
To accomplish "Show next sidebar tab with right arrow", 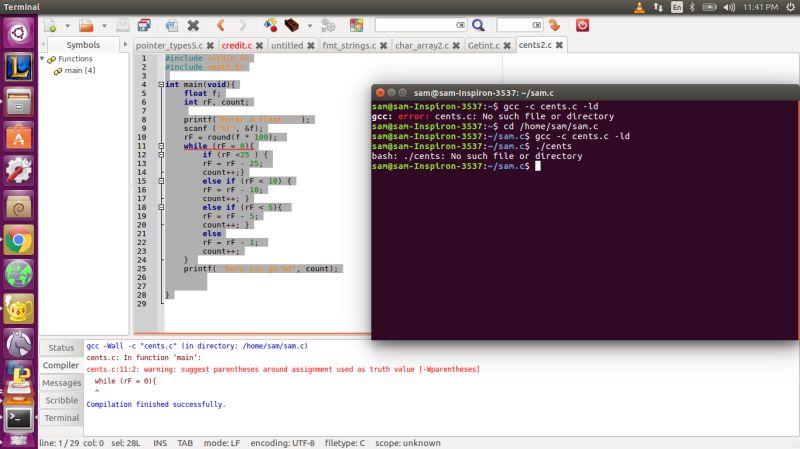I will point(125,44).
